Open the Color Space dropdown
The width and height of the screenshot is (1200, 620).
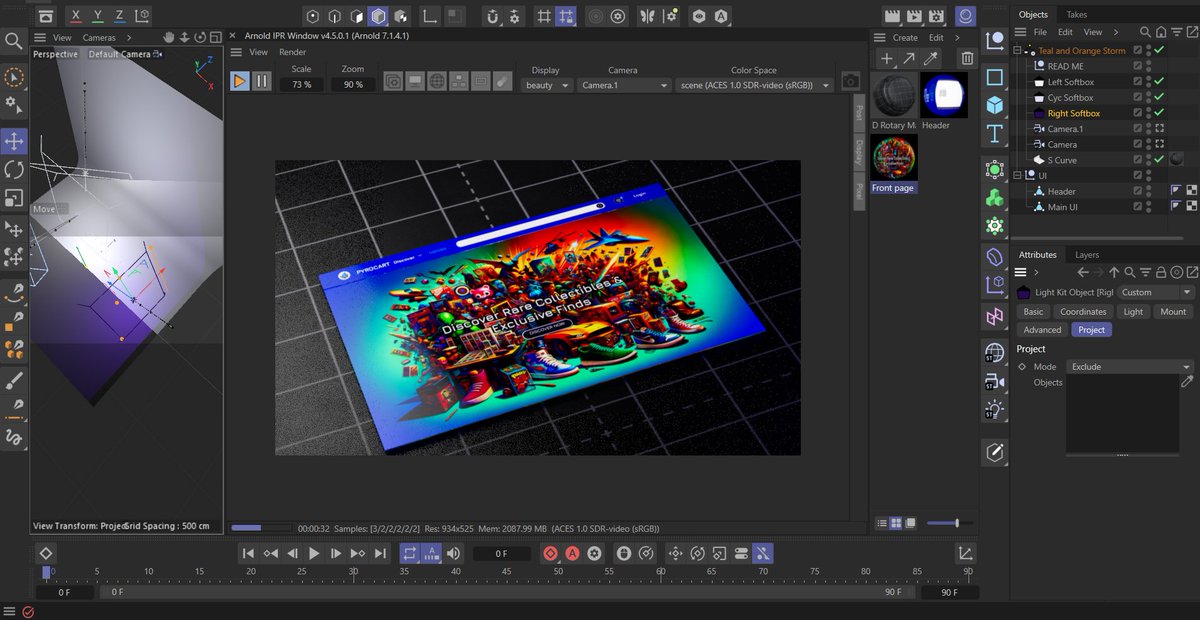point(754,85)
